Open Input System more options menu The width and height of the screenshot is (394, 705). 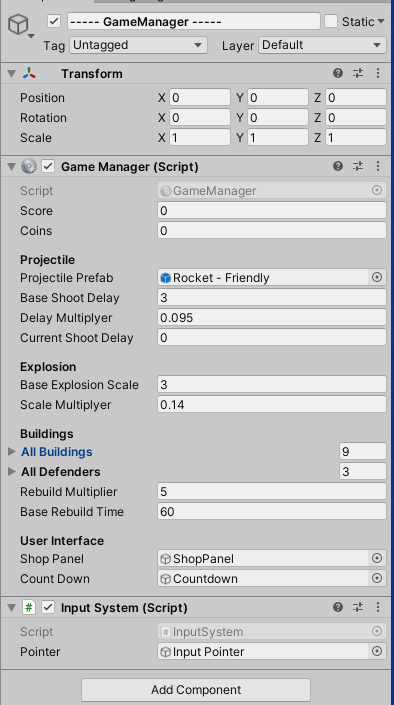378,608
